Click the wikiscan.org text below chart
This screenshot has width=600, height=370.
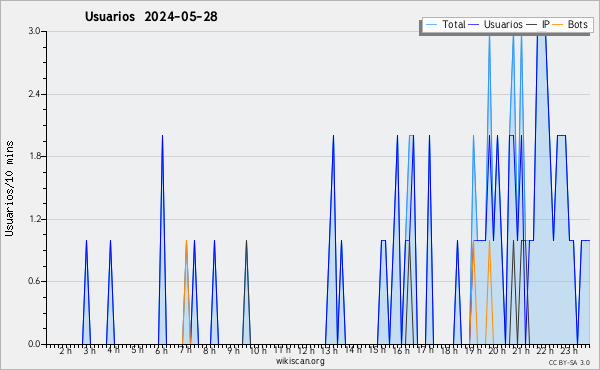(x=300, y=361)
